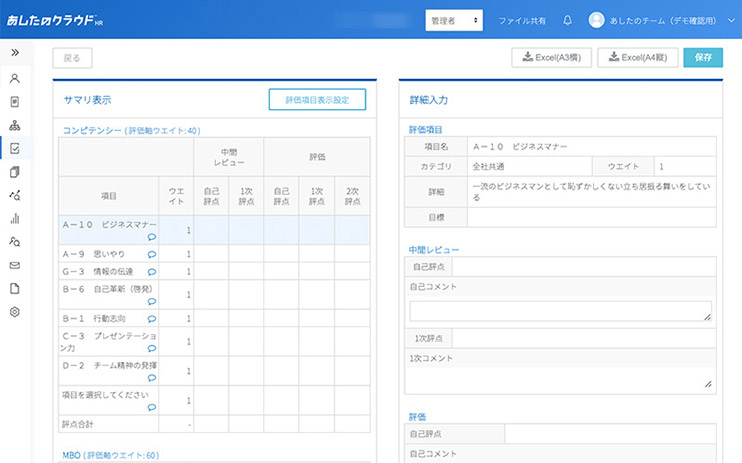The width and height of the screenshot is (742, 463).
Task: Open comment bubble for G-3 情報の伝達
Action: [x=151, y=272]
